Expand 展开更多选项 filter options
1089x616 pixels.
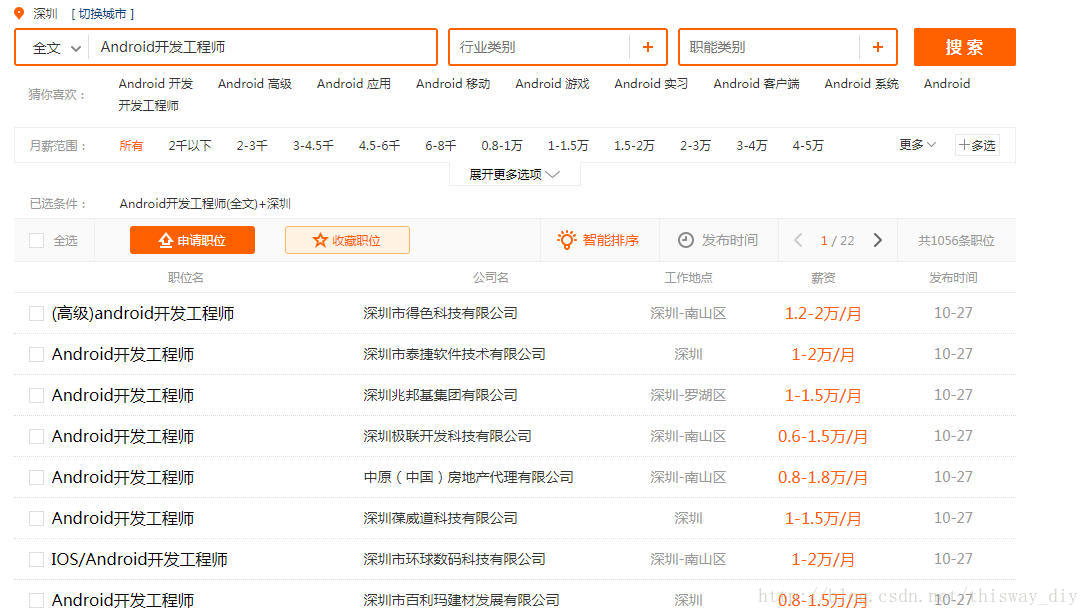tap(515, 174)
